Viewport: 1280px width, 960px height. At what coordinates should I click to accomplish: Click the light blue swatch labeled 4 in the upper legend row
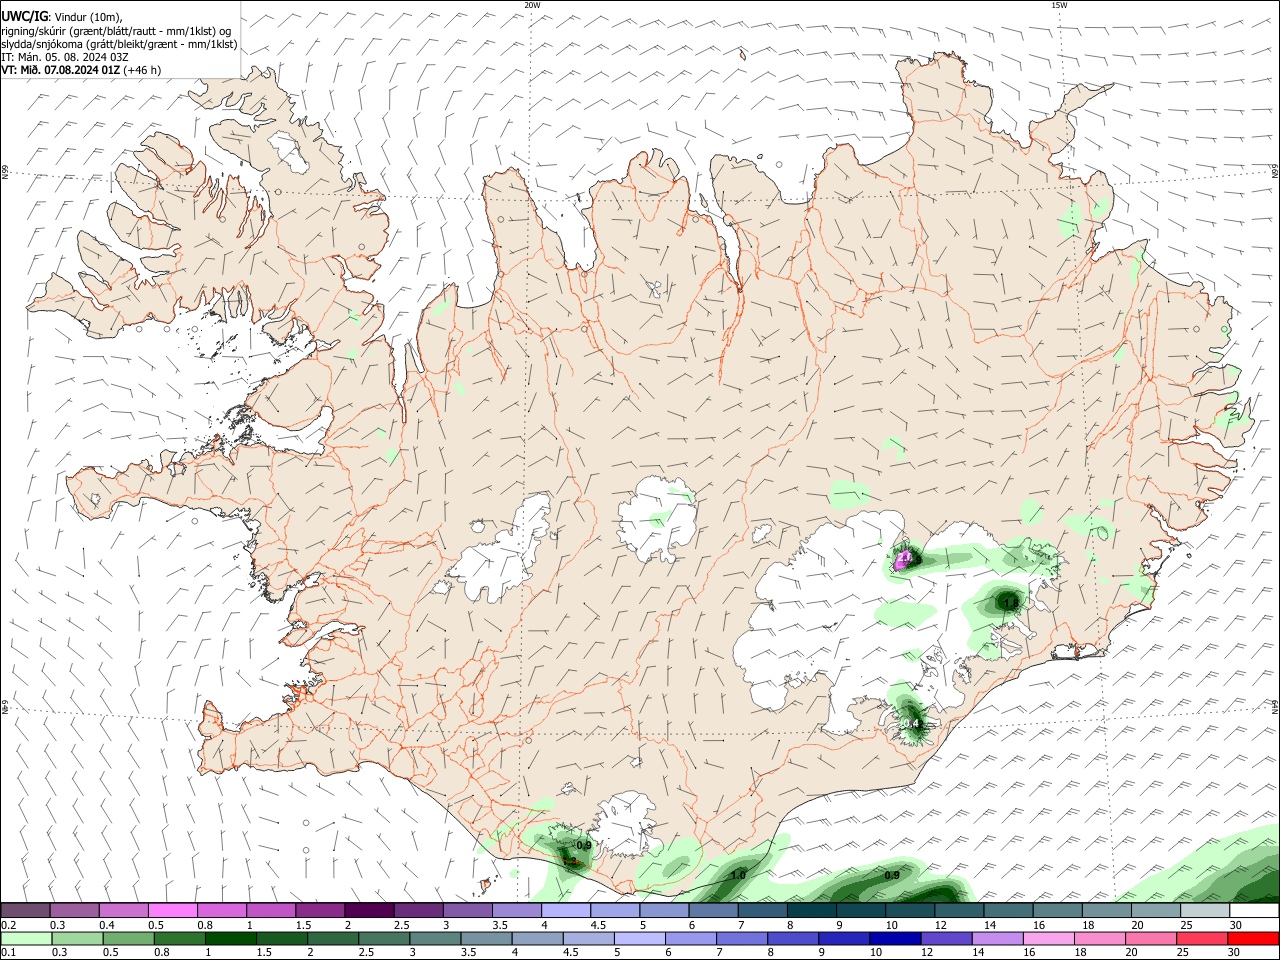click(566, 910)
